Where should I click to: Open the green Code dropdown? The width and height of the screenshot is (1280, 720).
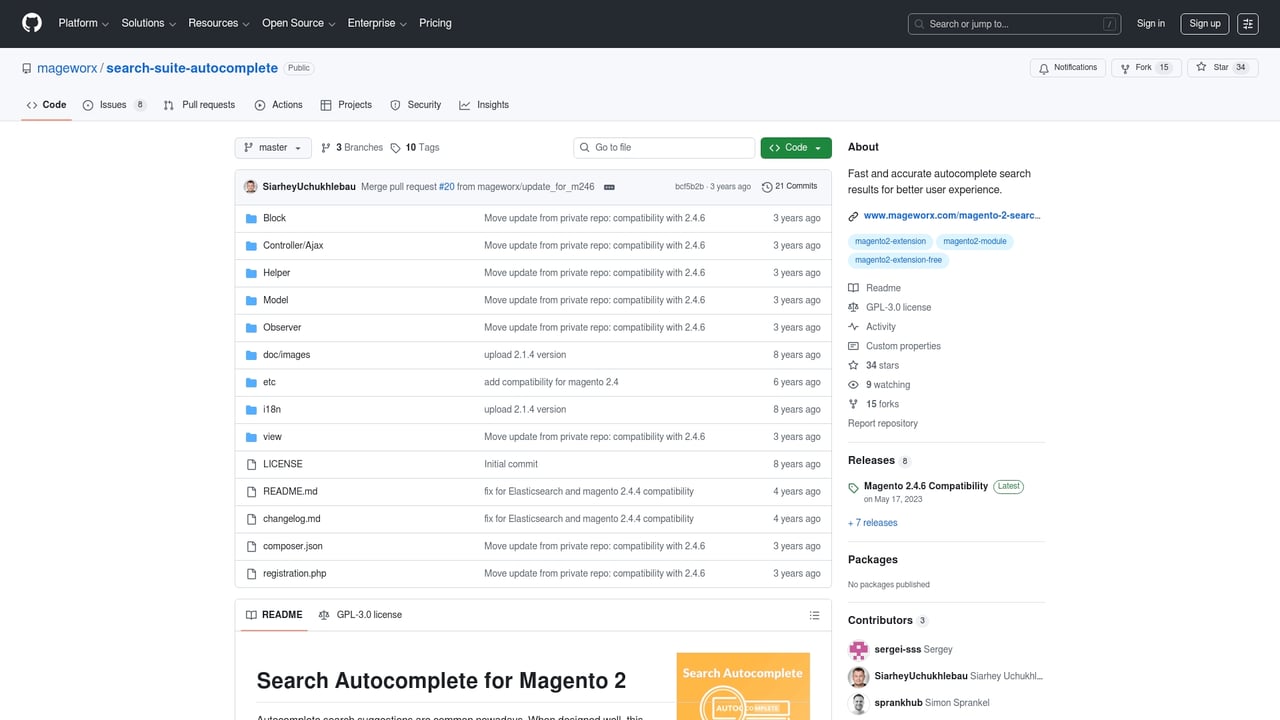point(795,147)
